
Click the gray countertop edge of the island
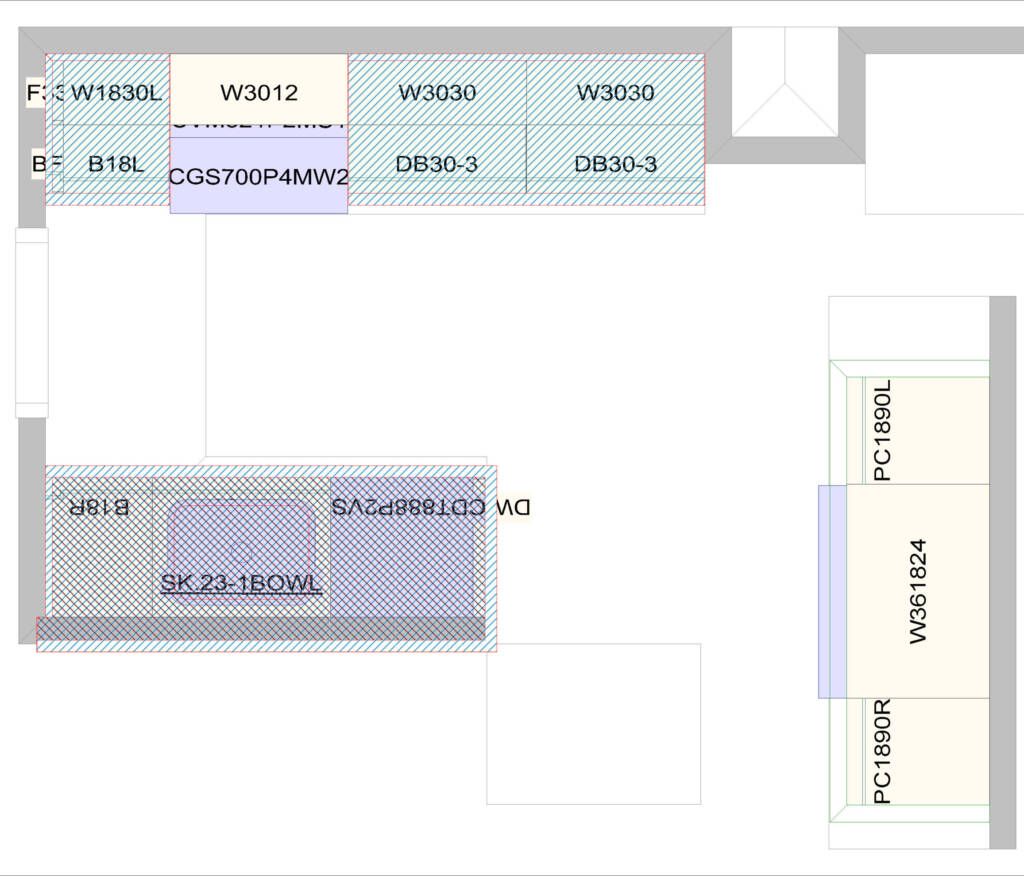(260, 630)
